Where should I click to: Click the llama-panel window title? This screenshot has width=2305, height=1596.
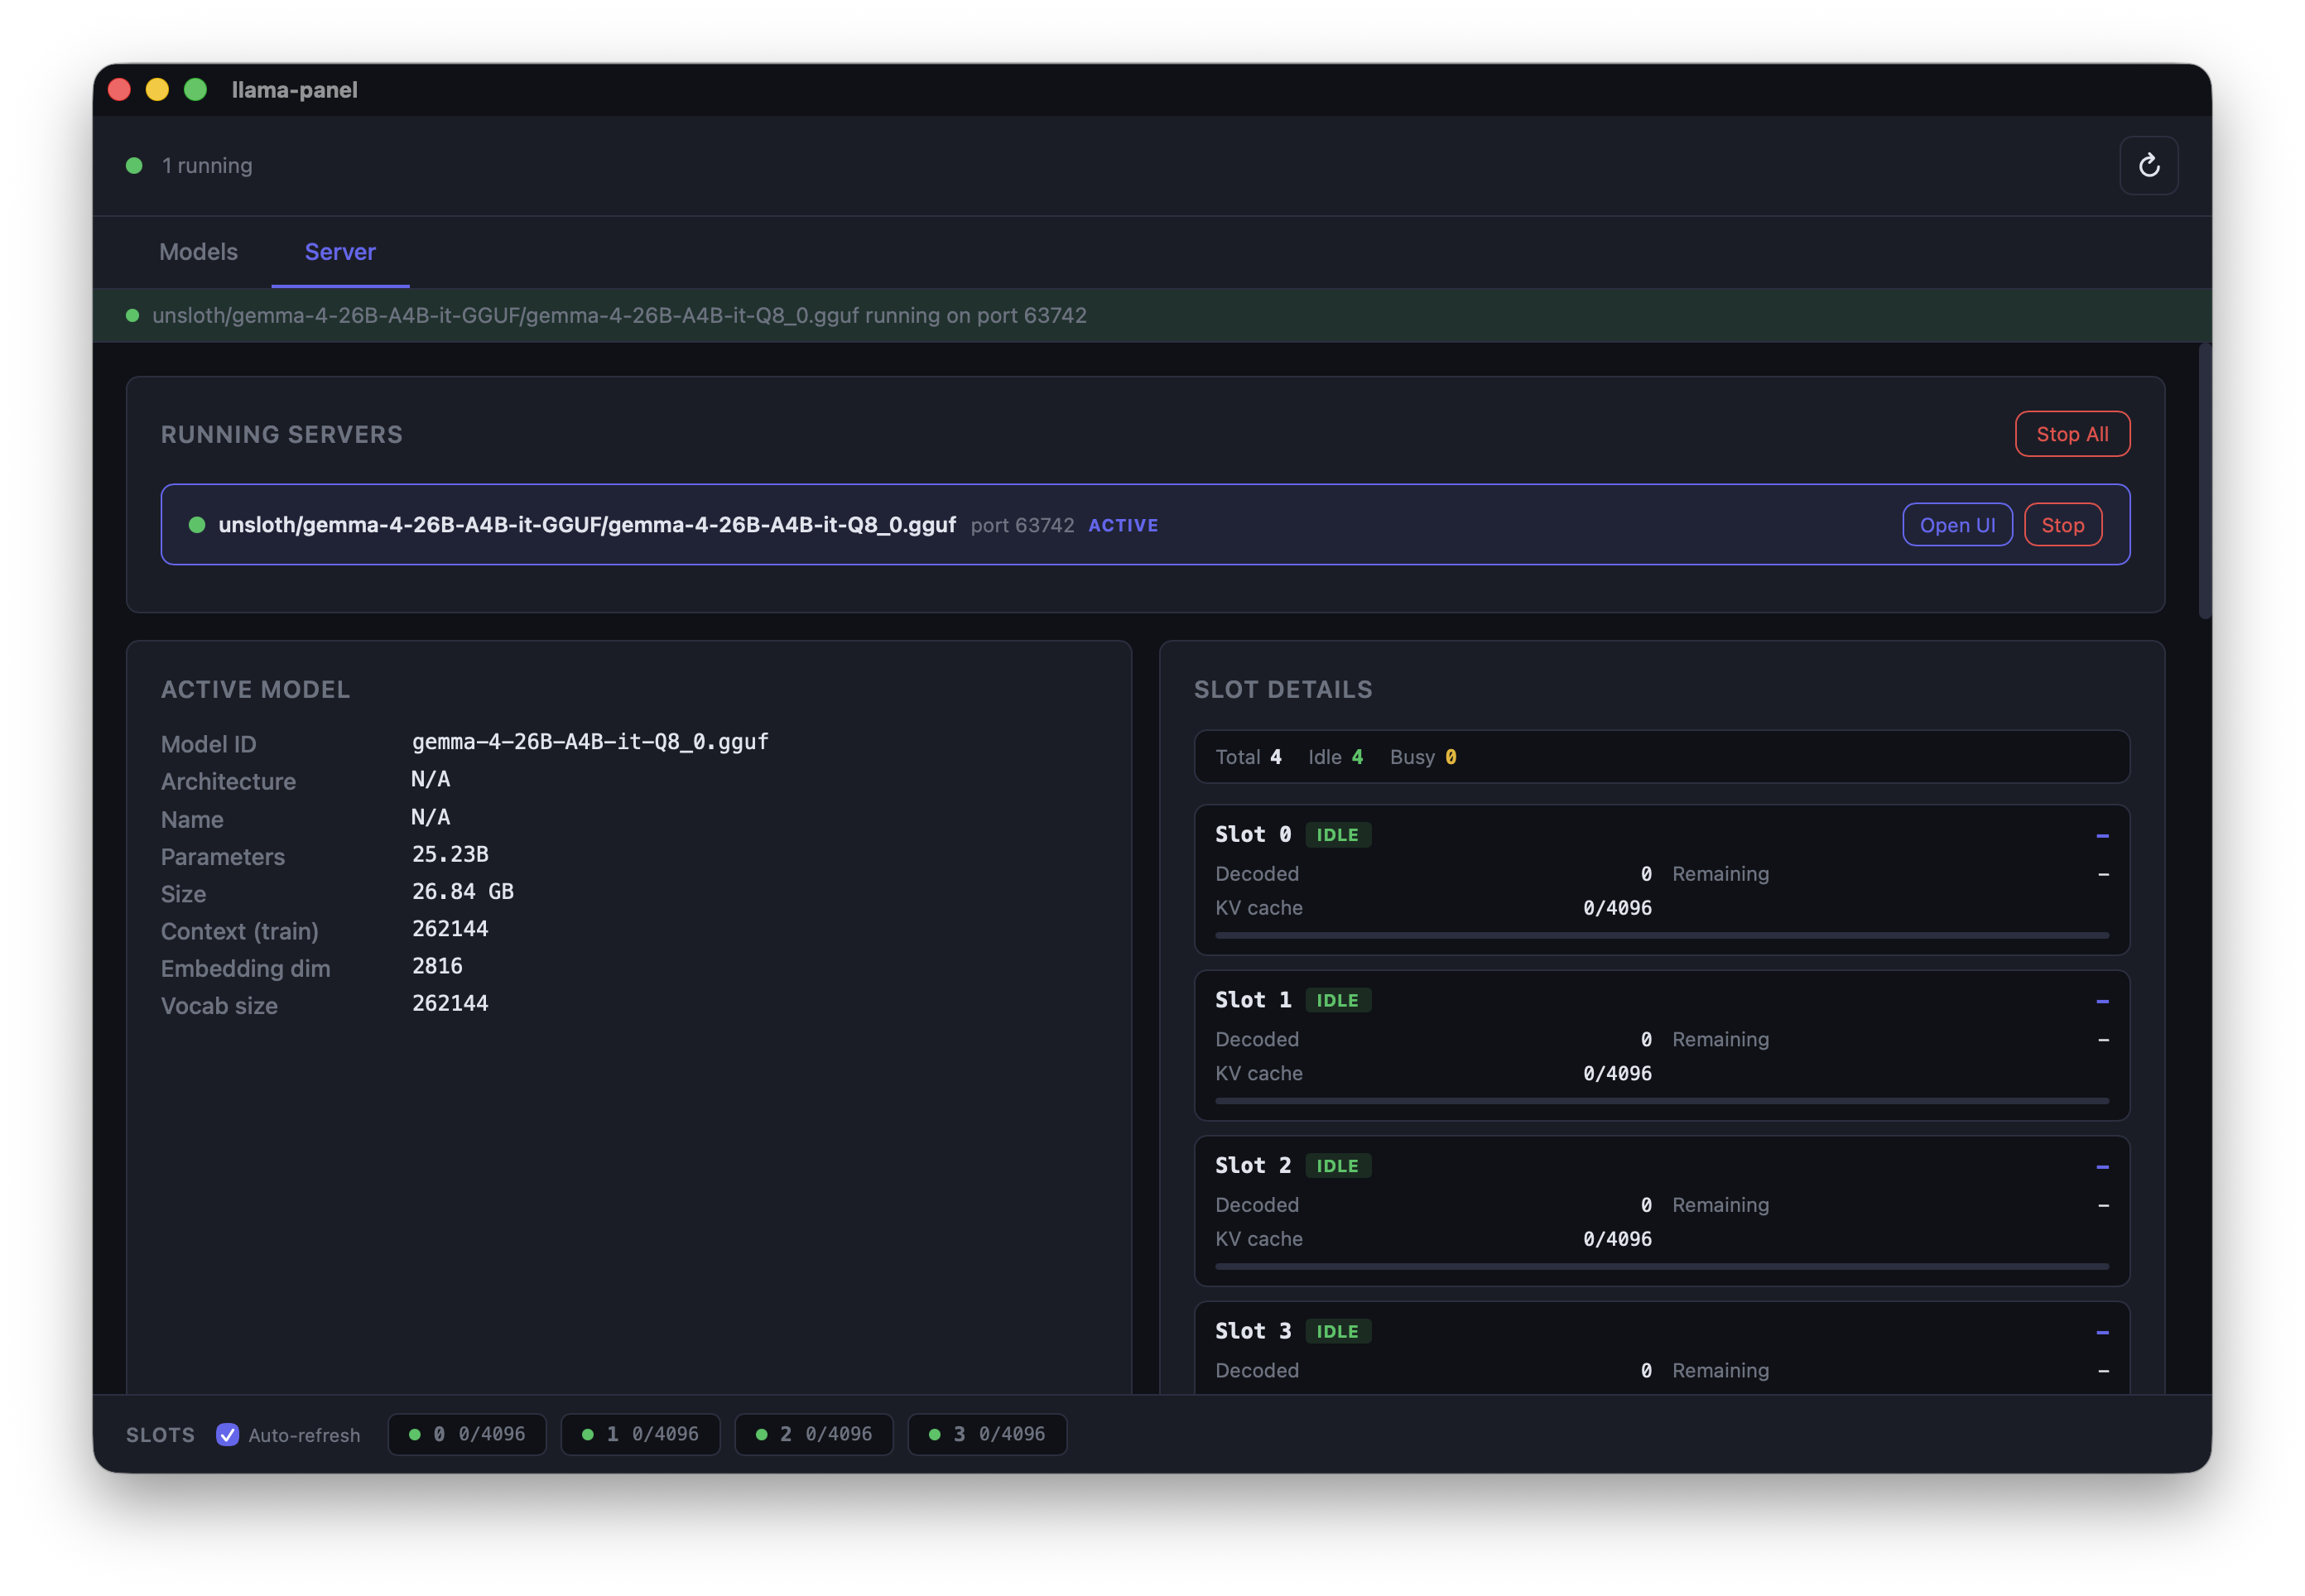click(x=294, y=90)
